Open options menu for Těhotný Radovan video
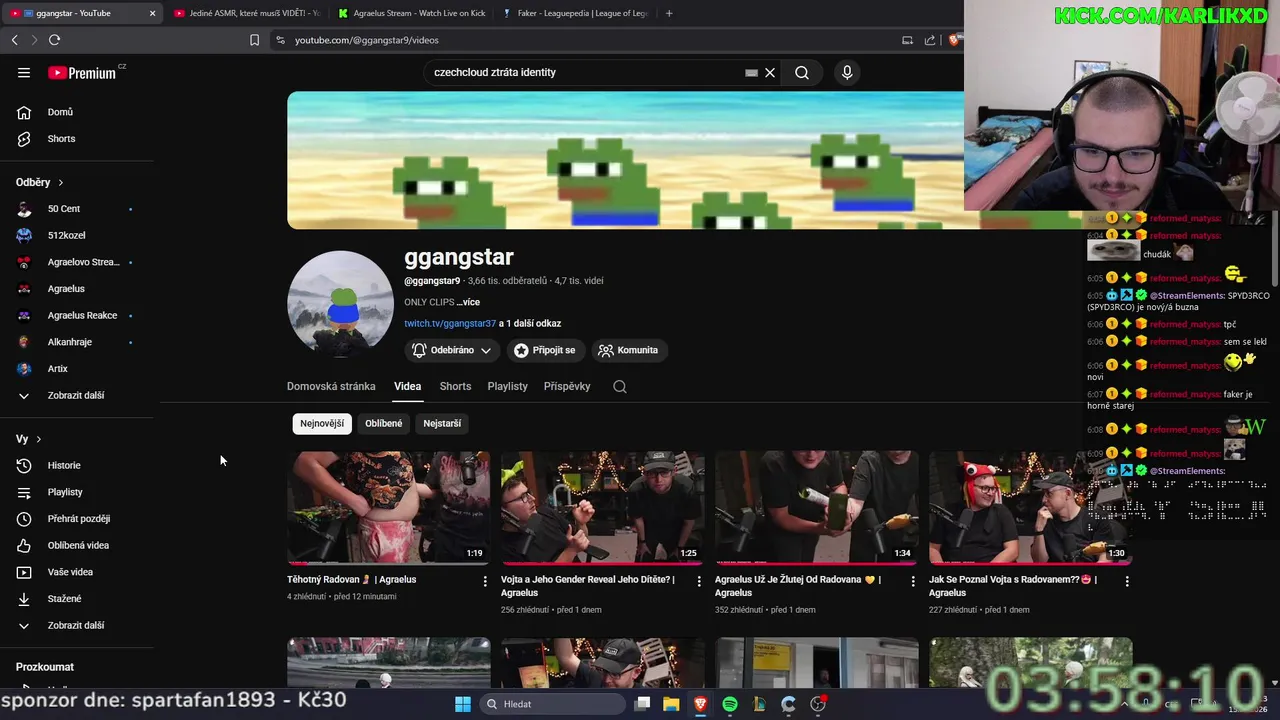The width and height of the screenshot is (1280, 720). click(x=485, y=581)
